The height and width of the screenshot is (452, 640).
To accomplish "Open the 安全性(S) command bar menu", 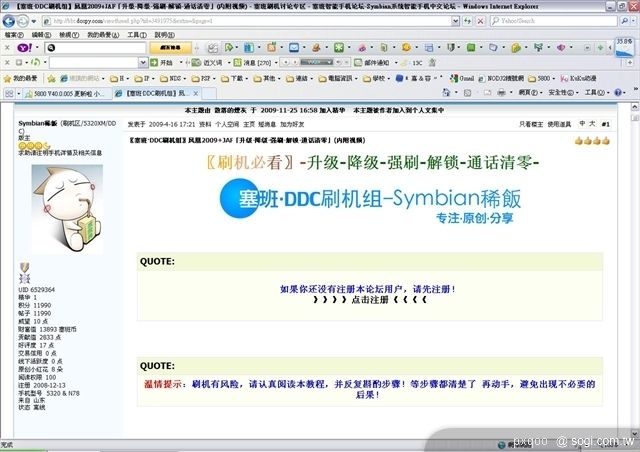I will point(563,93).
